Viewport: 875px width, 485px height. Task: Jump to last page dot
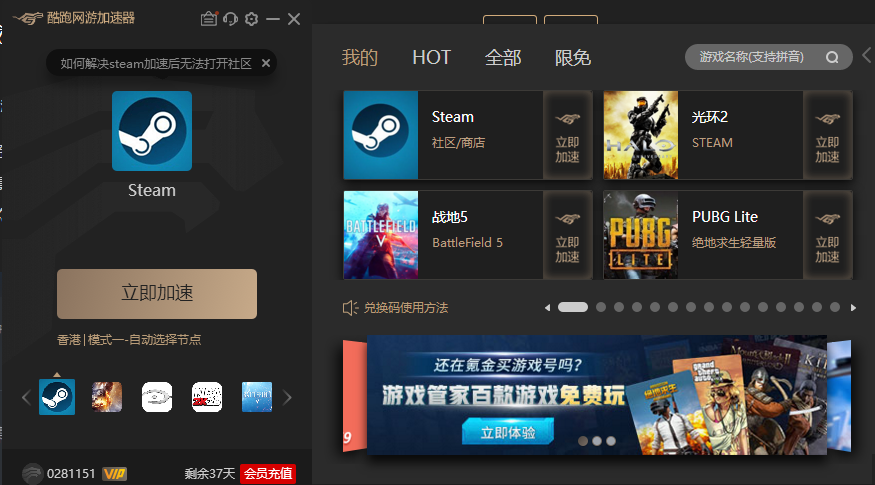coord(835,307)
